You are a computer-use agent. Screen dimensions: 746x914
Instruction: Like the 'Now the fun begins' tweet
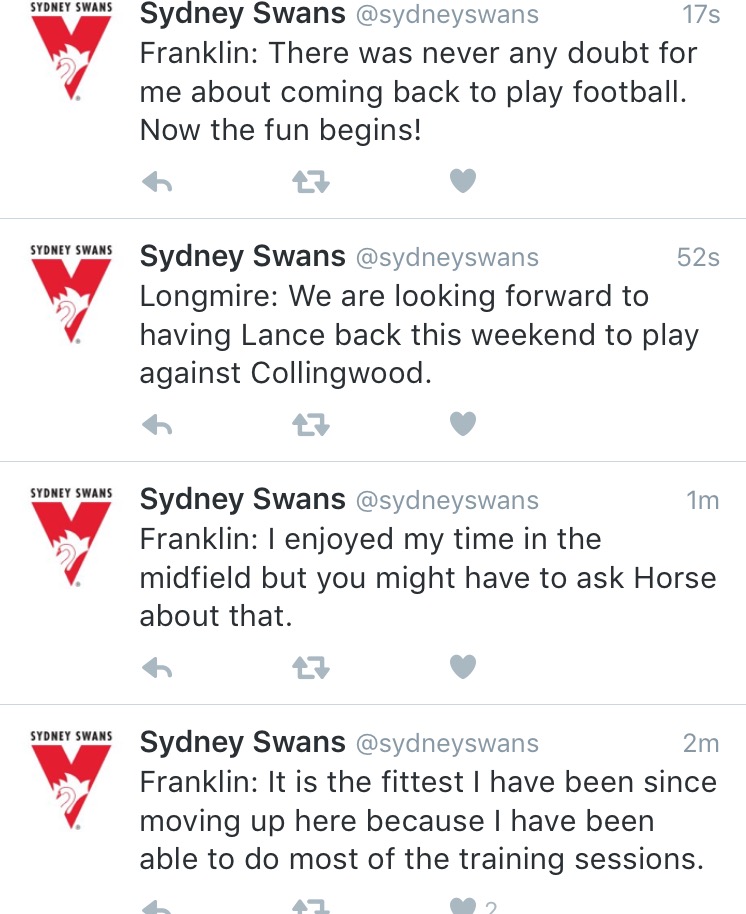(463, 181)
